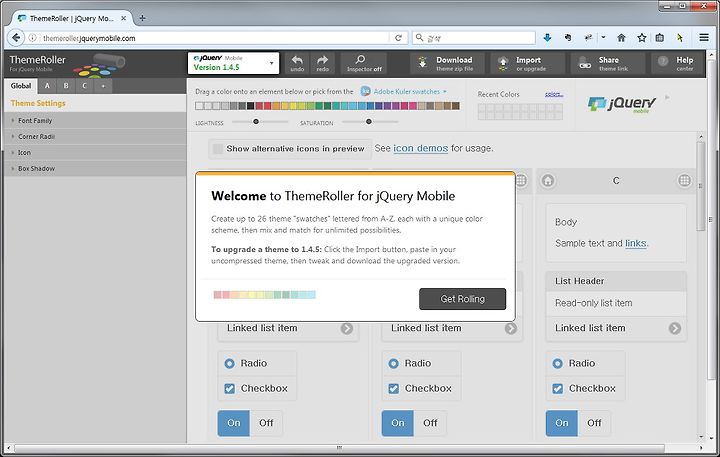Click the Lightness slider handle
The height and width of the screenshot is (457, 720).
[x=256, y=122]
